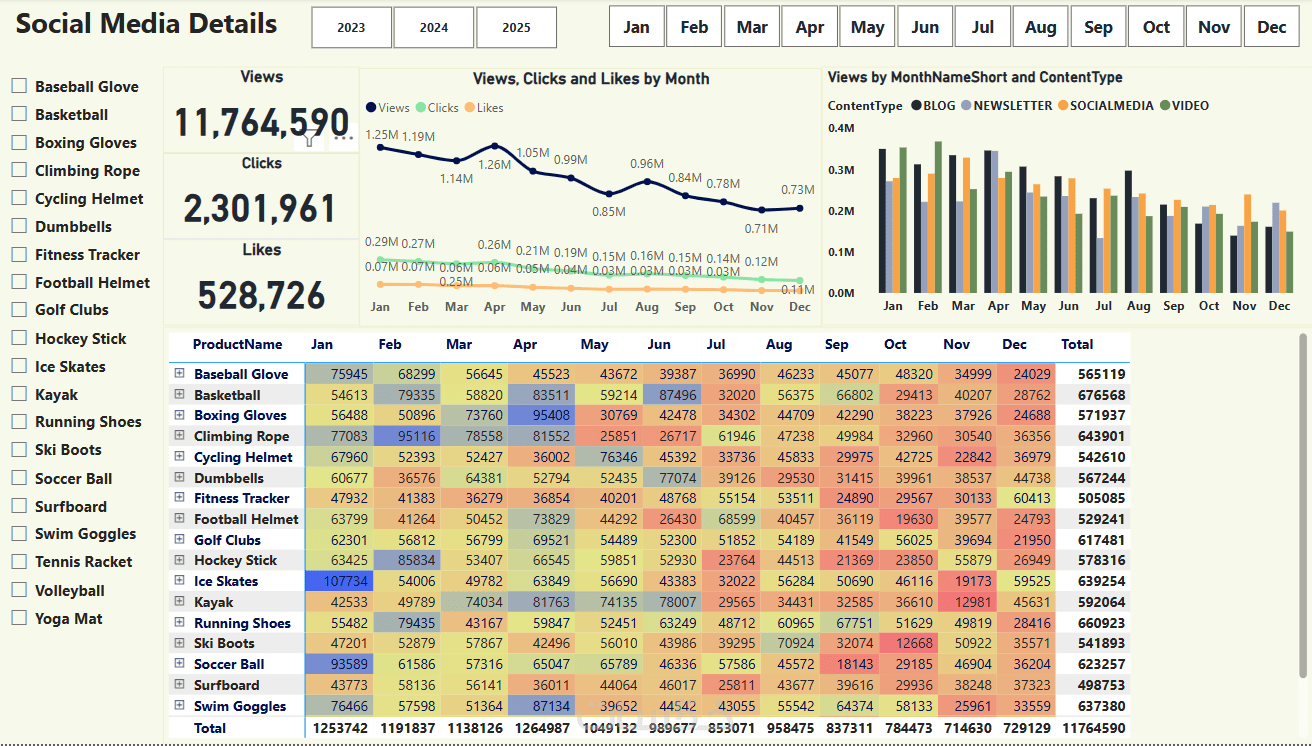This screenshot has width=1312, height=746.
Task: Select the Ice Skates cell value 107734
Action: point(339,581)
